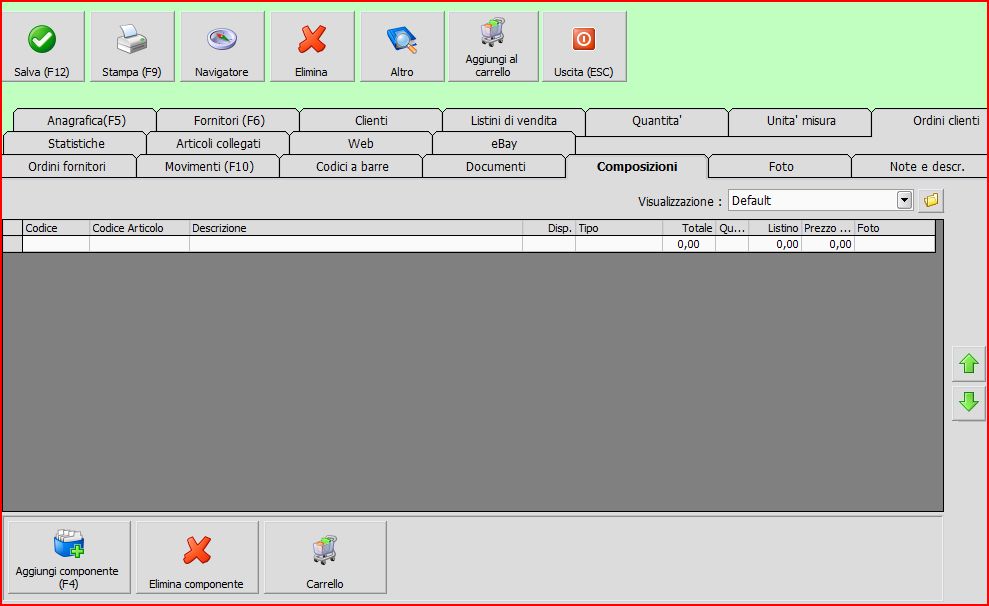
Task: Click the Stampa (F9) printer button
Action: pyautogui.click(x=132, y=47)
